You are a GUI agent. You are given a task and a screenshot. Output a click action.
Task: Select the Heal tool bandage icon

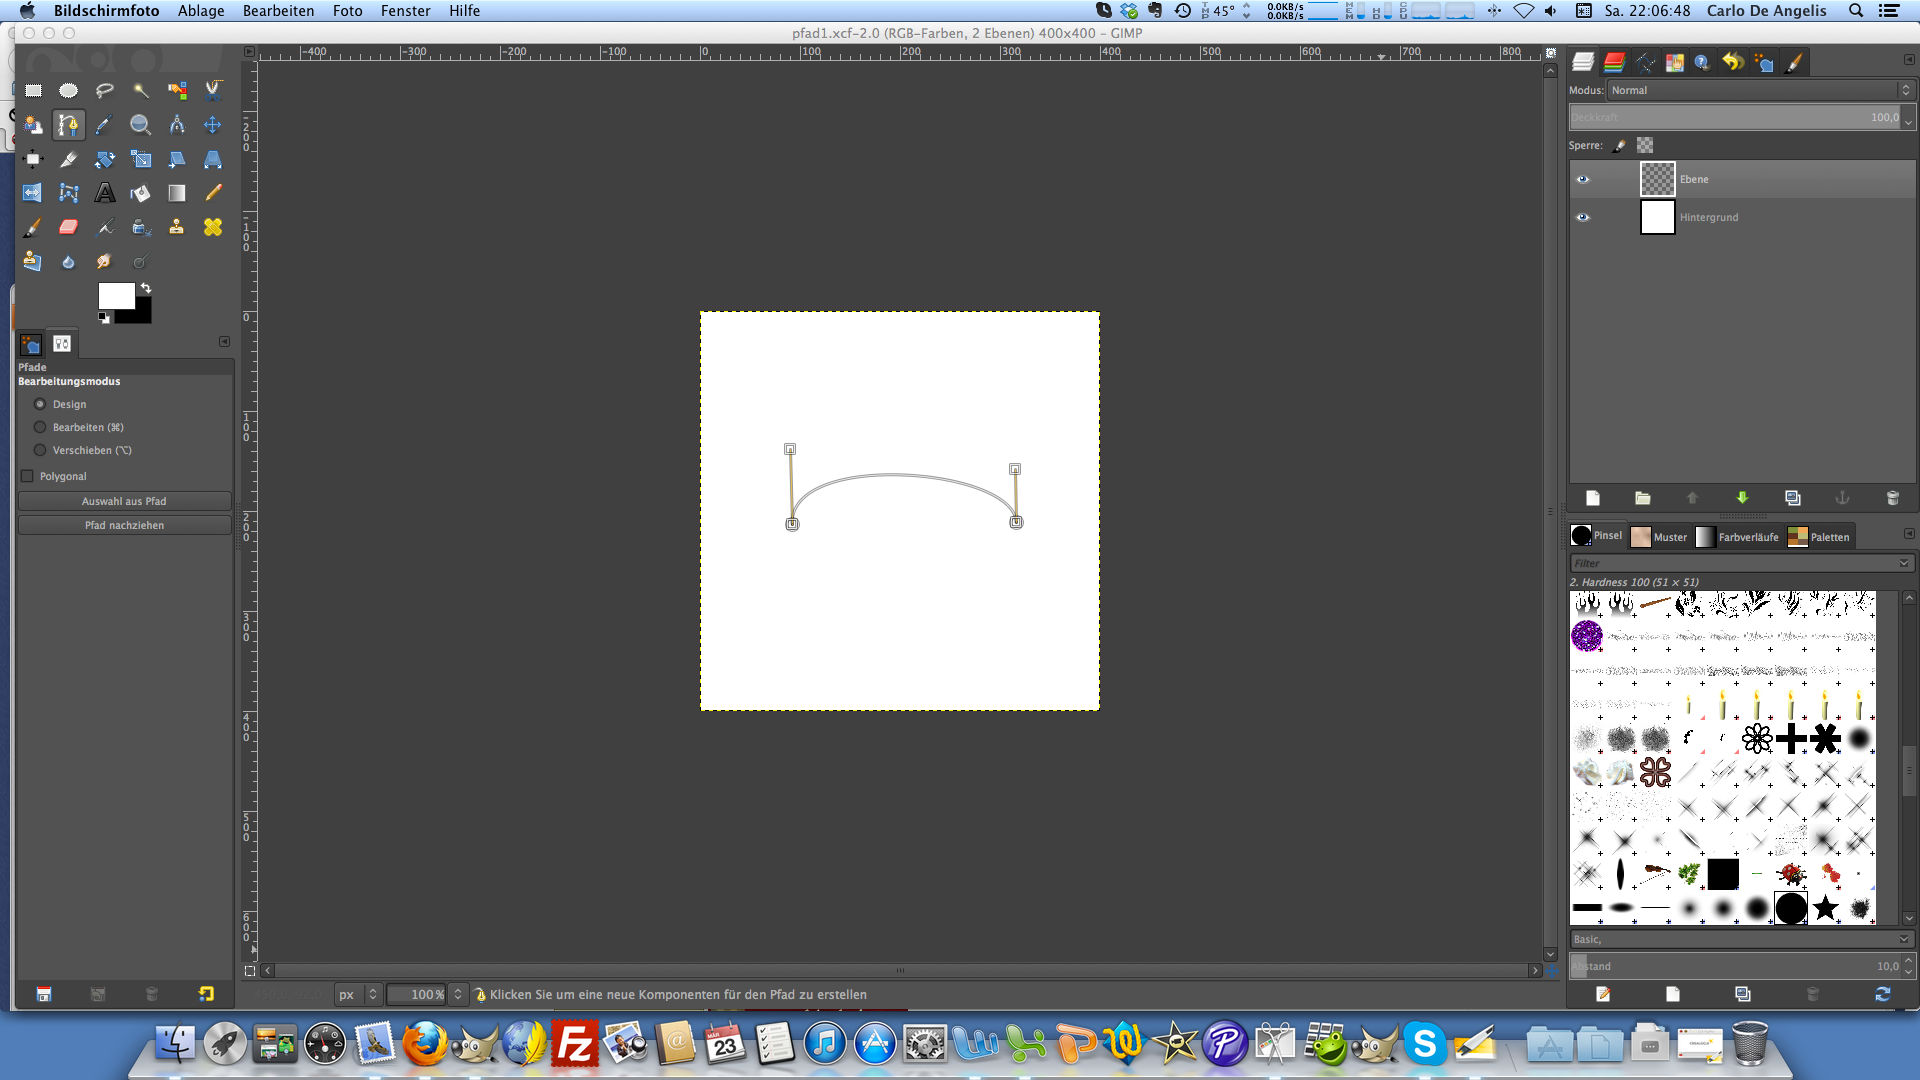pos(213,227)
